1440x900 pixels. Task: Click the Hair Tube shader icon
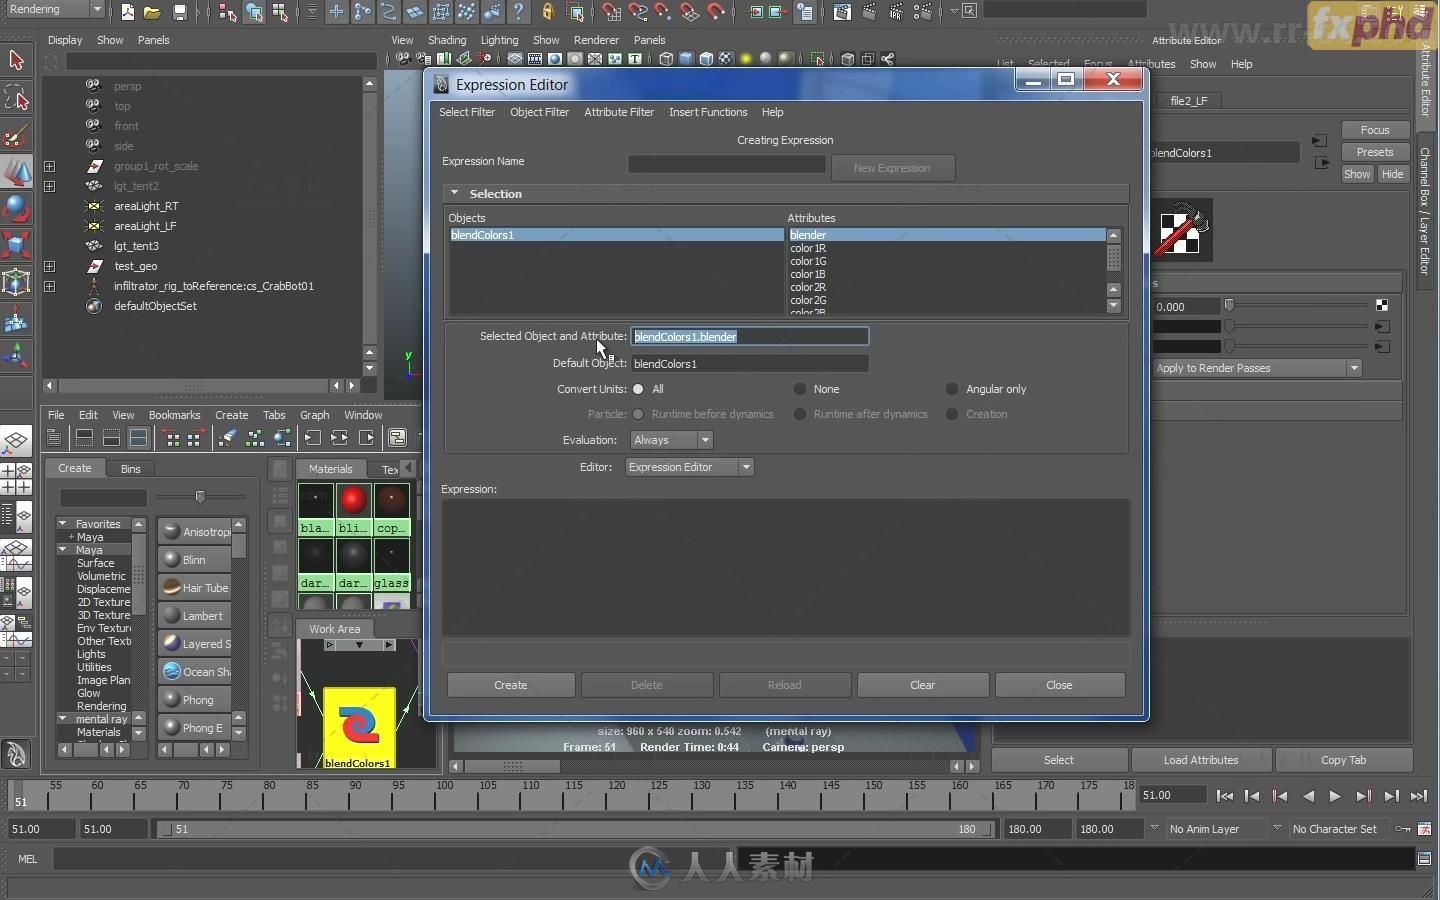tap(172, 588)
